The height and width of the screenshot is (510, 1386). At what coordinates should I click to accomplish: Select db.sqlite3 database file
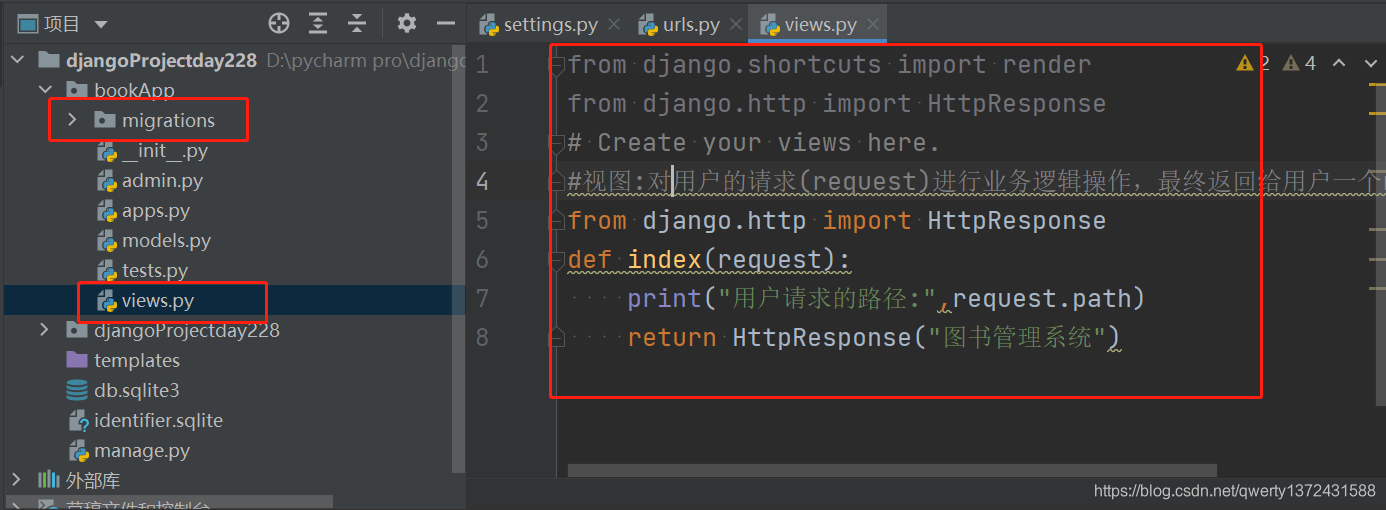pyautogui.click(x=137, y=390)
